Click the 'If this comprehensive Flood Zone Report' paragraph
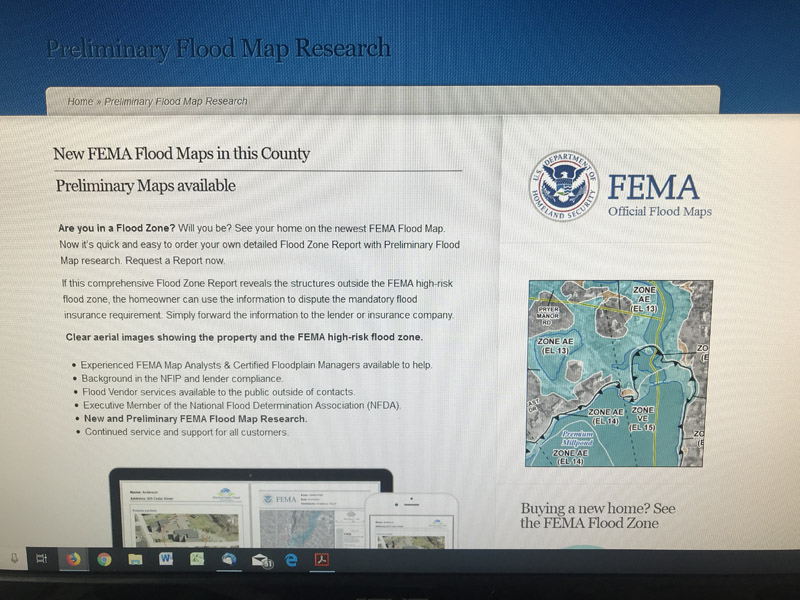Screen dimensions: 800x600 pyautogui.click(x=258, y=299)
